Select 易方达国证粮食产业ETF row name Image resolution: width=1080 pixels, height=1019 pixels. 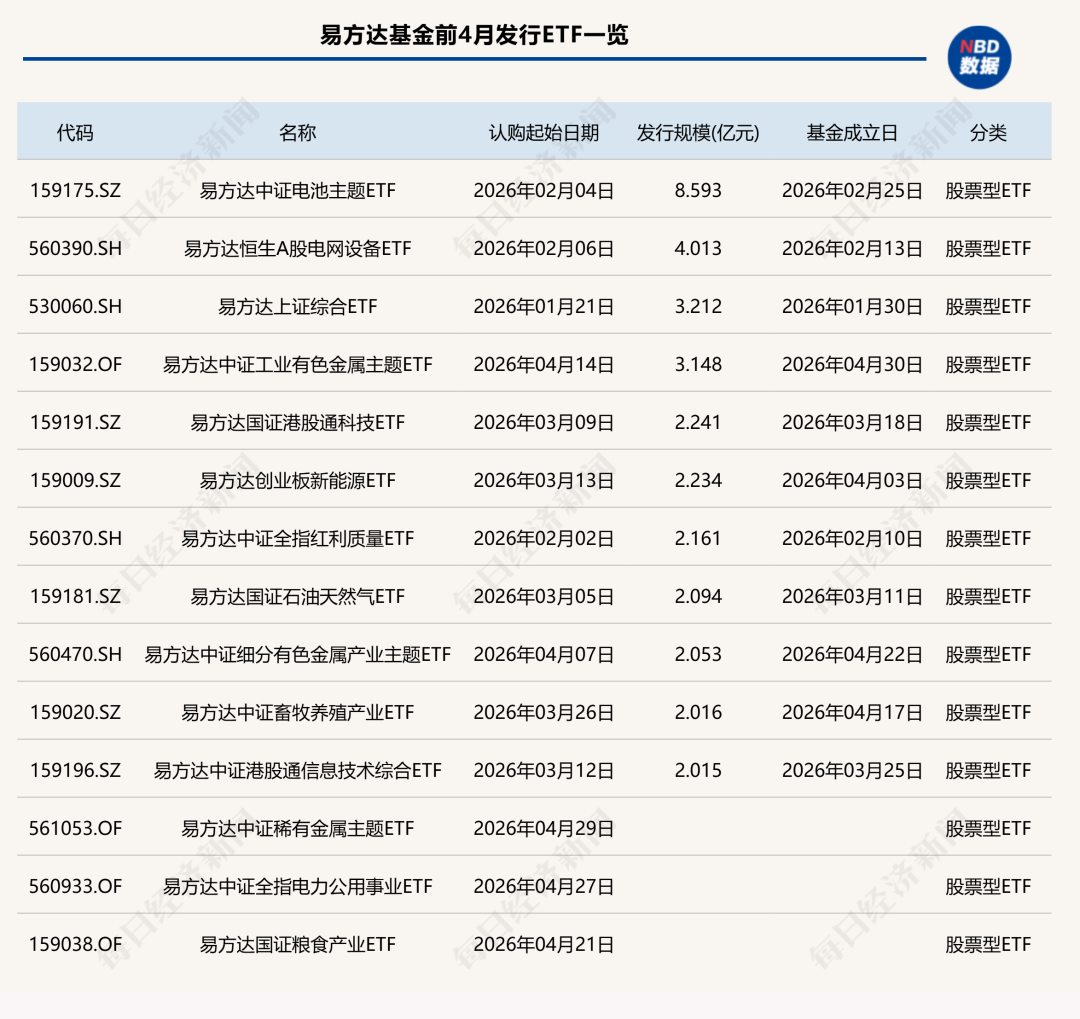click(298, 944)
